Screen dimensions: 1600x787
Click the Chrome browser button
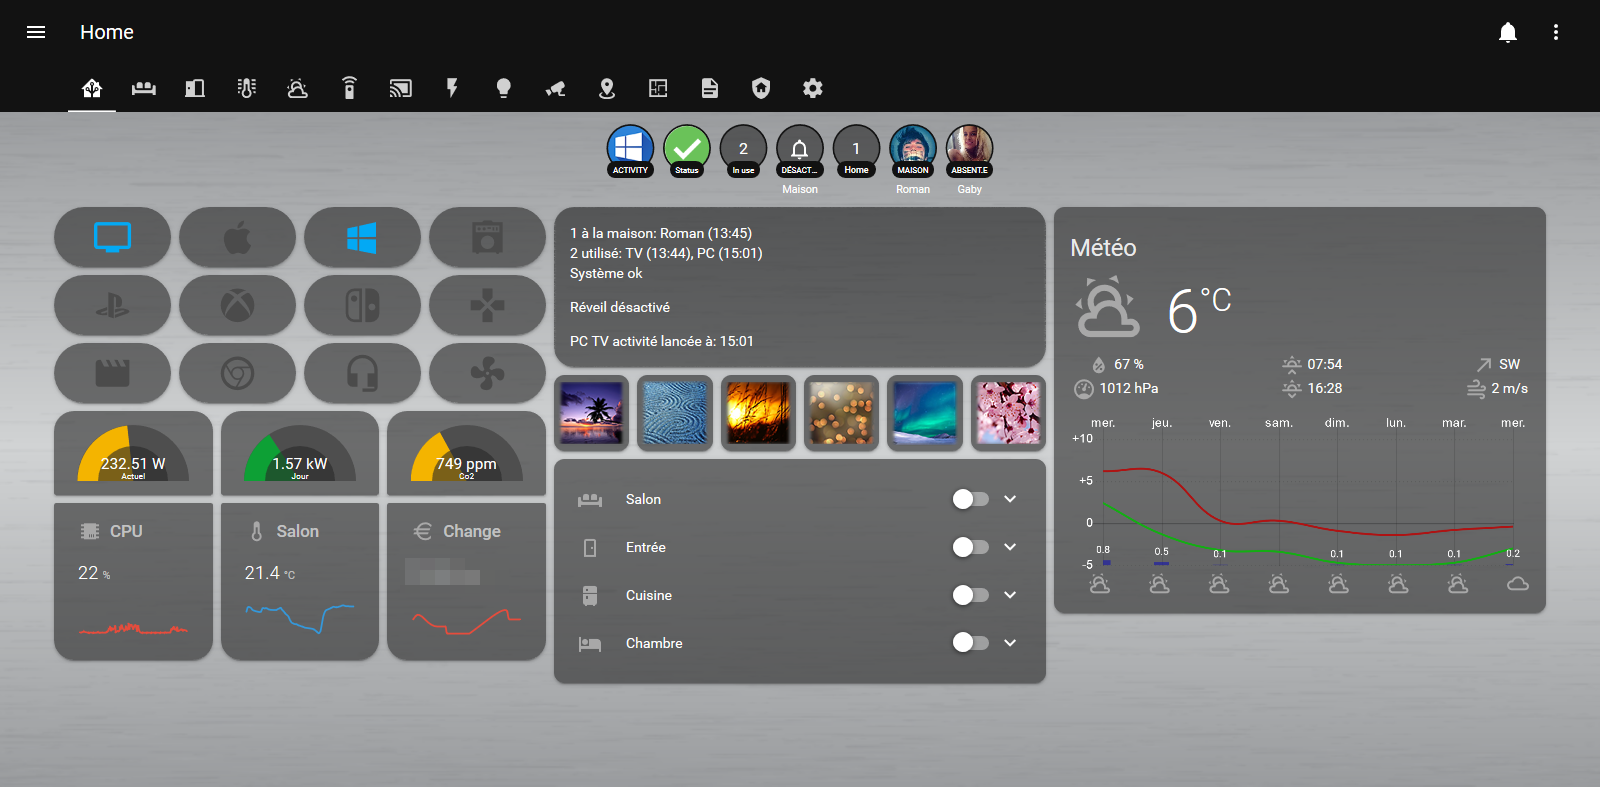(x=237, y=373)
